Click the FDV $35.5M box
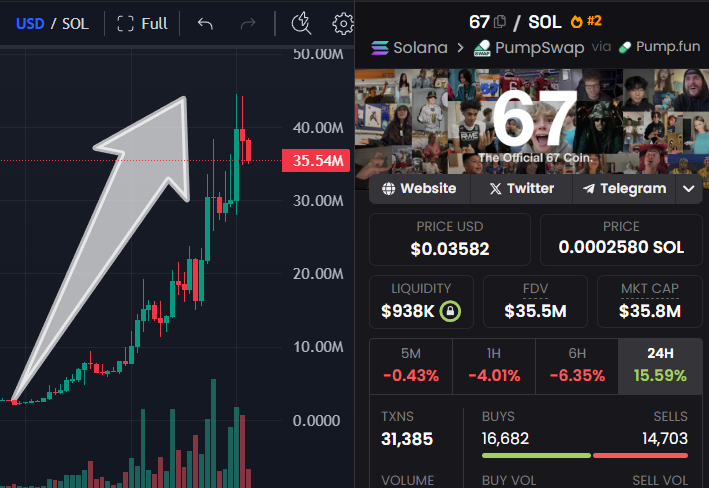Screen dimensions: 709x488 [x=535, y=302]
